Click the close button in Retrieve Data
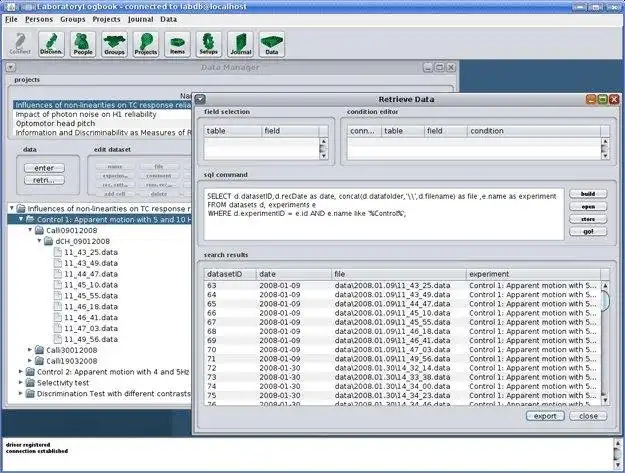625x473 pixels. 588,416
